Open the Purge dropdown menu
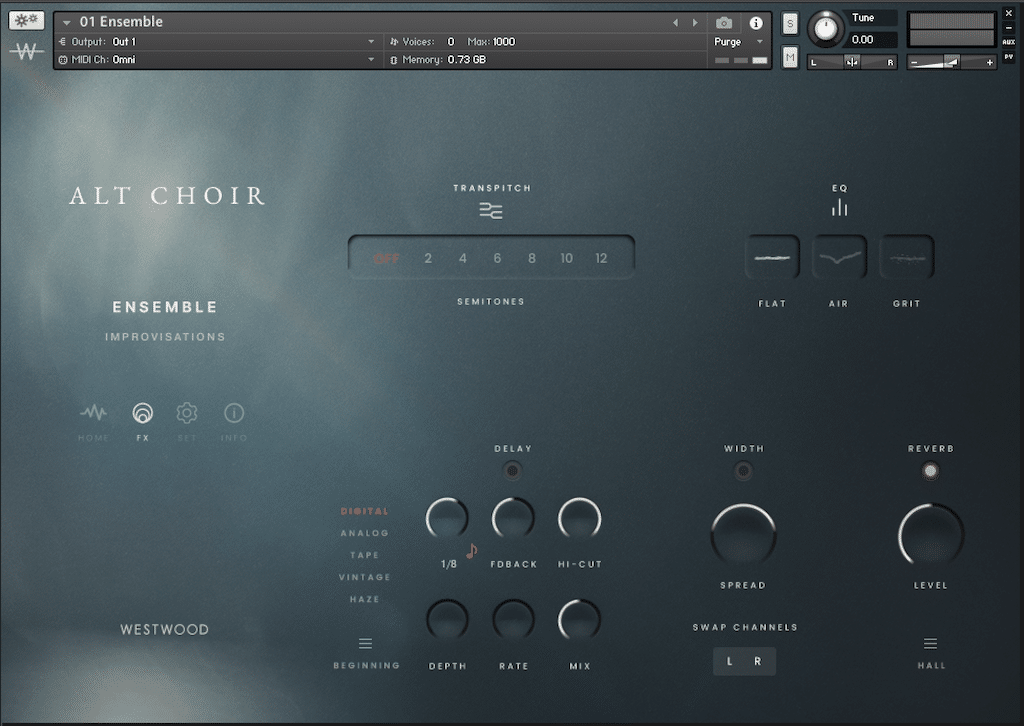 [739, 42]
